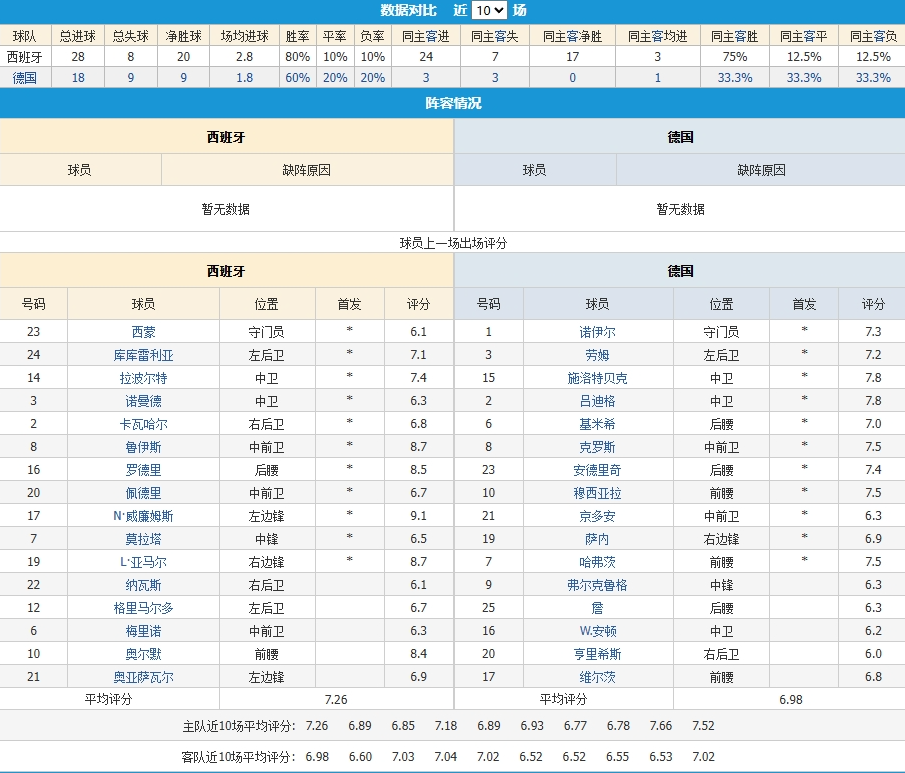Open substitute 奥尔默 player link
This screenshot has height=773, width=905.
[143, 654]
